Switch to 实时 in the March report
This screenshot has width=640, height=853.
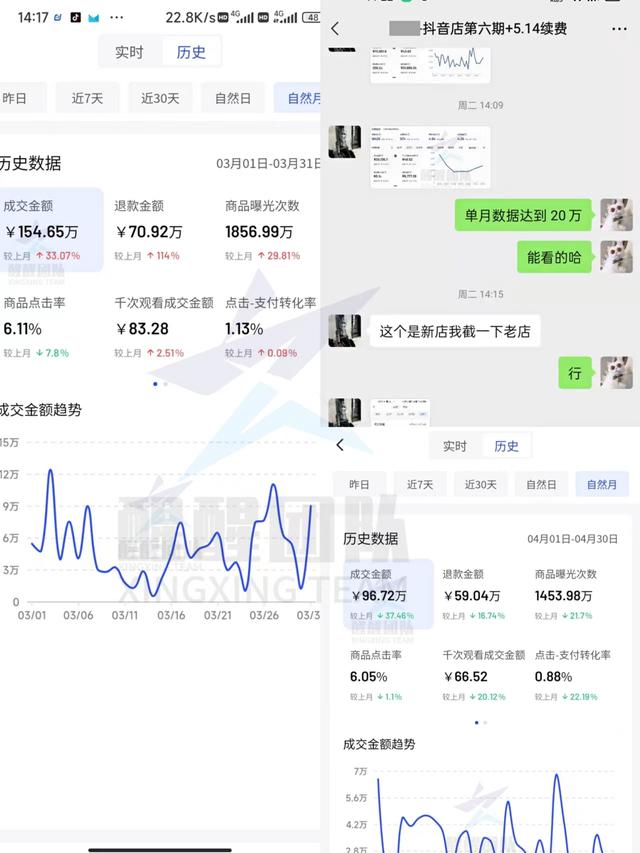pyautogui.click(x=129, y=52)
